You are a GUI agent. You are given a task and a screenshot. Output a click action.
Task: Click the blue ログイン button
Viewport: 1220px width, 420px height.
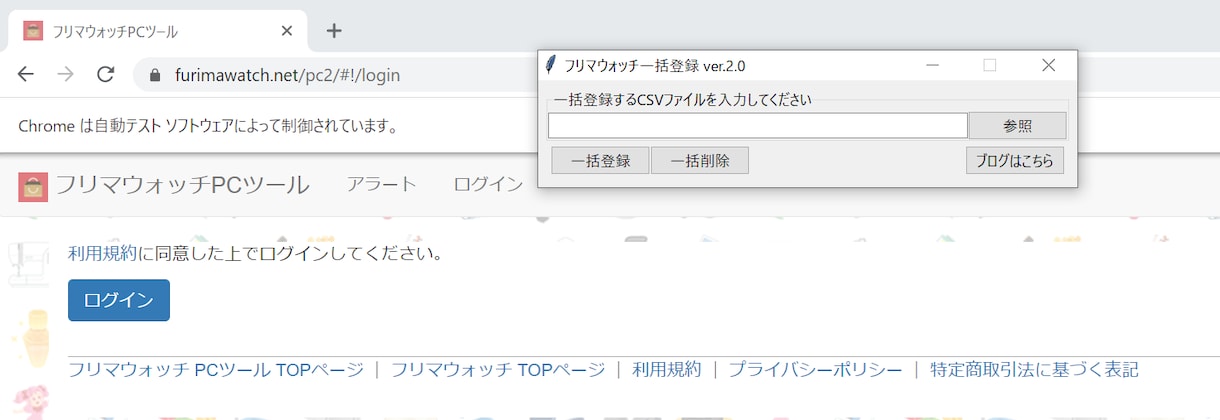[x=119, y=300]
